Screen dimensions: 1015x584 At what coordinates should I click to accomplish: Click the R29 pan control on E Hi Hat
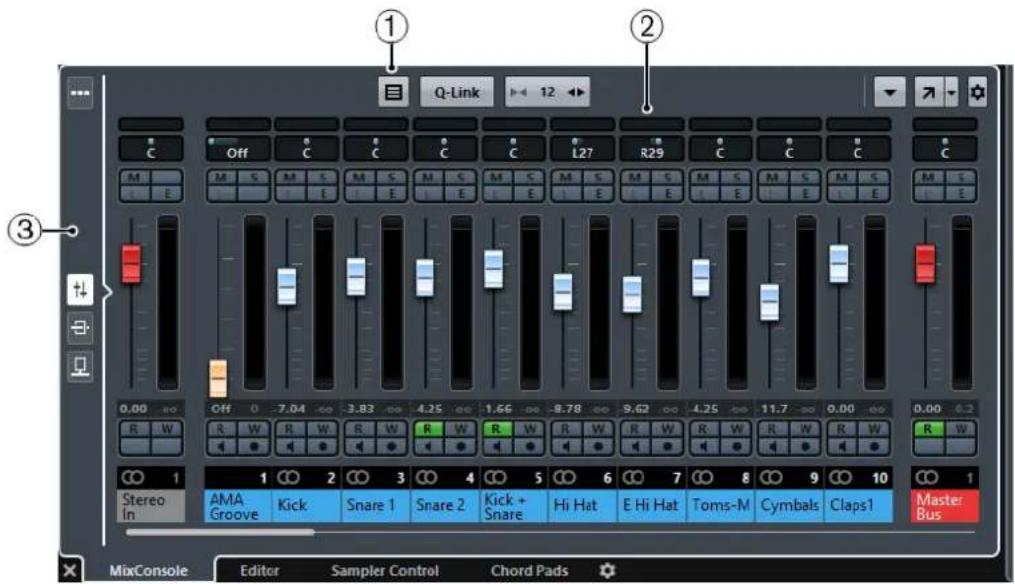coord(651,149)
